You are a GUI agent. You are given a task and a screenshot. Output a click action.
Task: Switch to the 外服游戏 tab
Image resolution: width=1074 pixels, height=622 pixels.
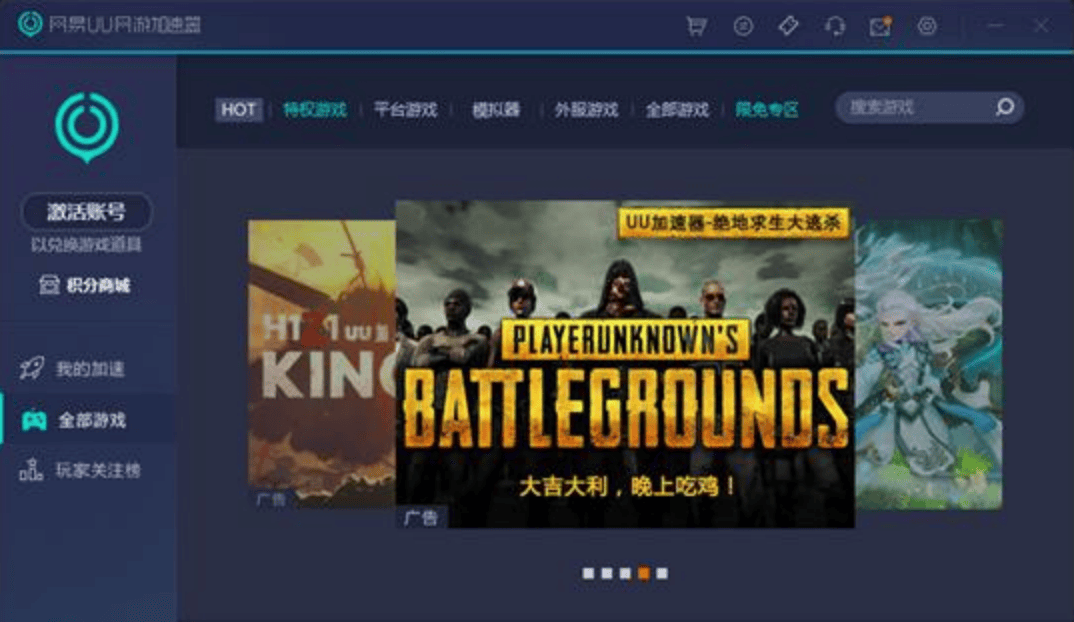[586, 110]
